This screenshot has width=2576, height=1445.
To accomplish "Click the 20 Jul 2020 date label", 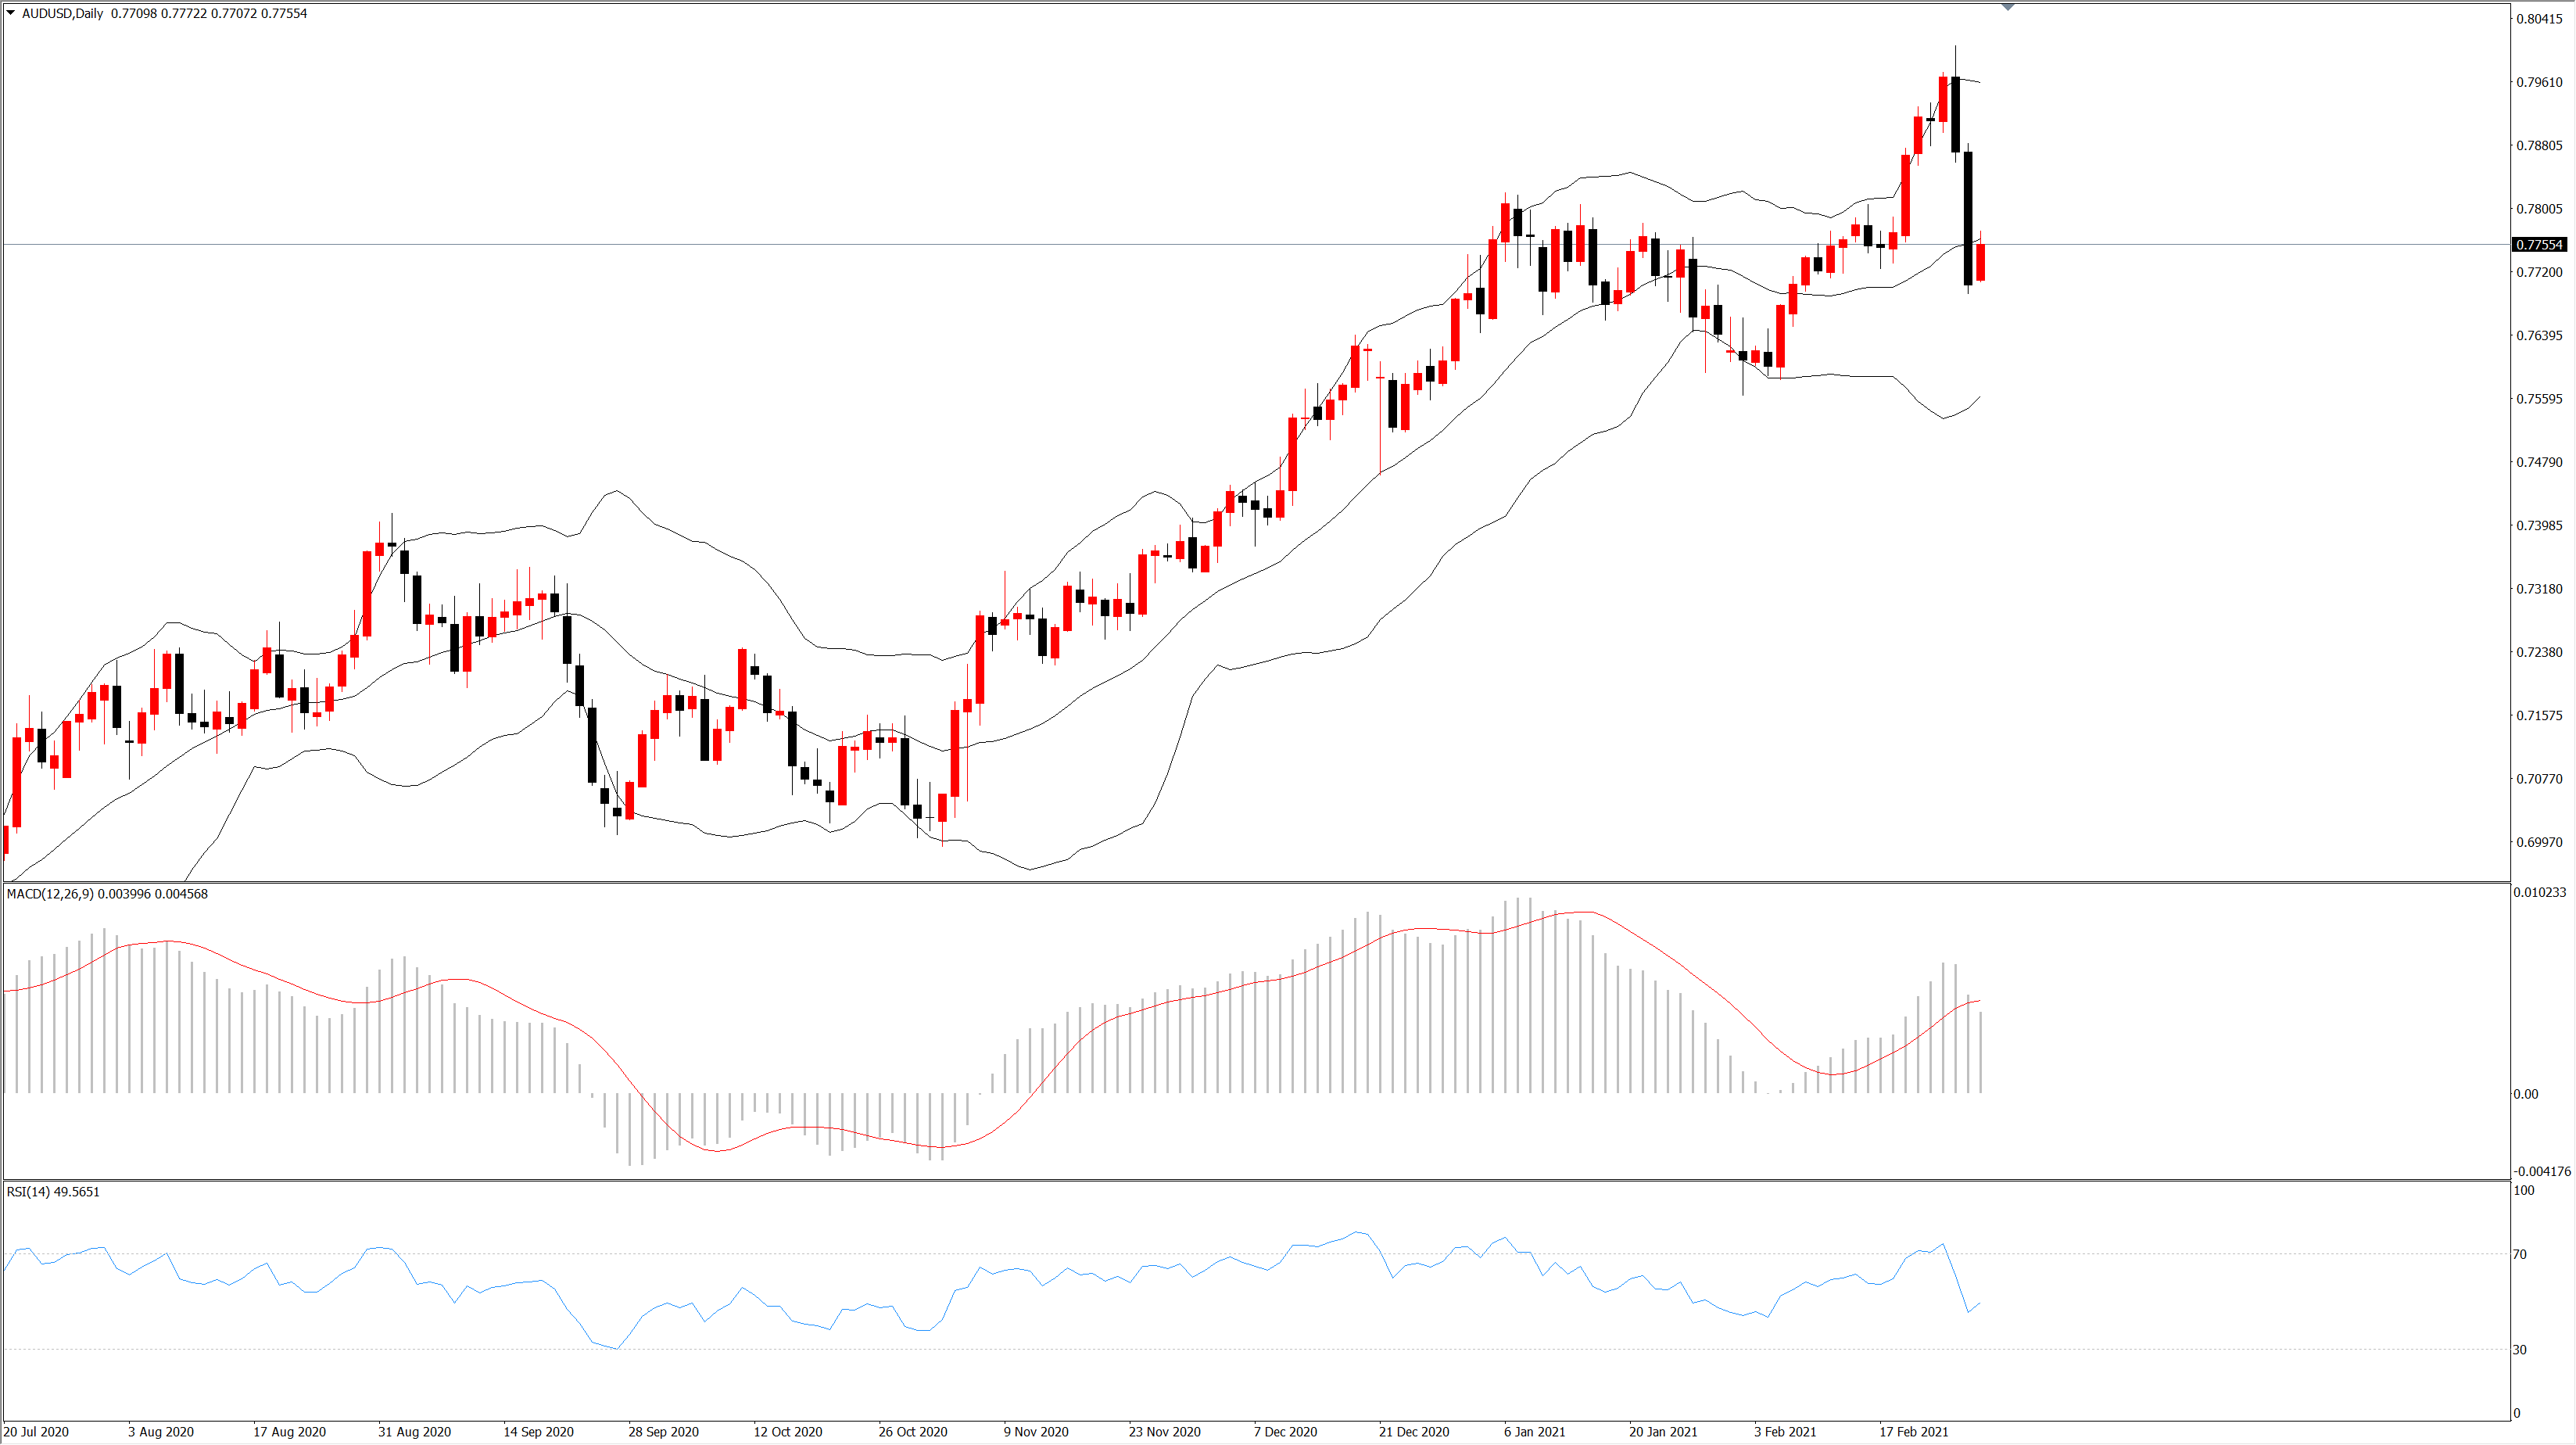I will 36,1432.
